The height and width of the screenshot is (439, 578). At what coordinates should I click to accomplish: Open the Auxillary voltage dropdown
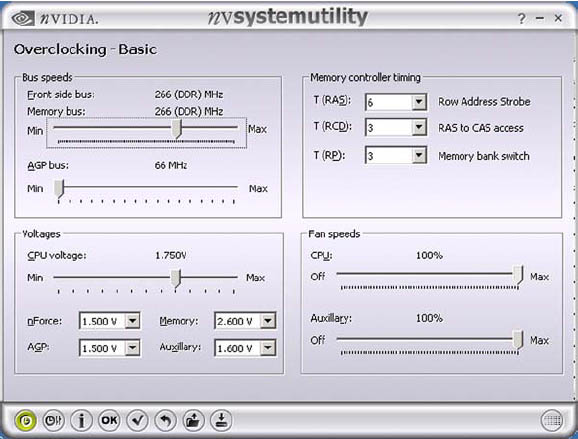(x=268, y=348)
